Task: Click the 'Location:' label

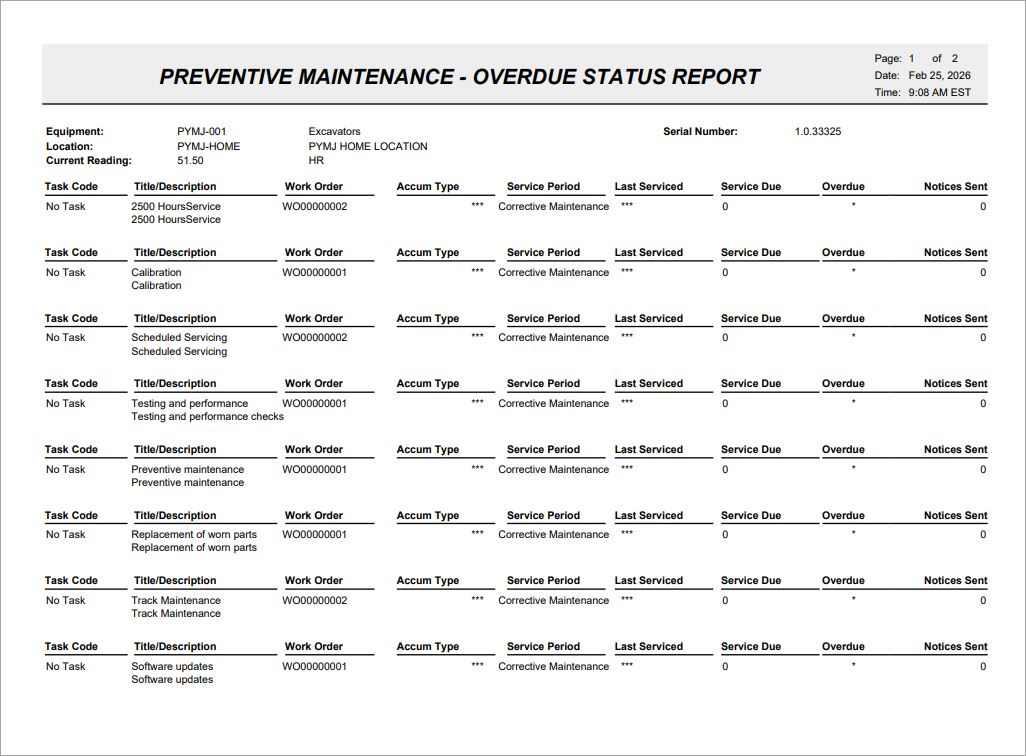Action: coord(69,147)
